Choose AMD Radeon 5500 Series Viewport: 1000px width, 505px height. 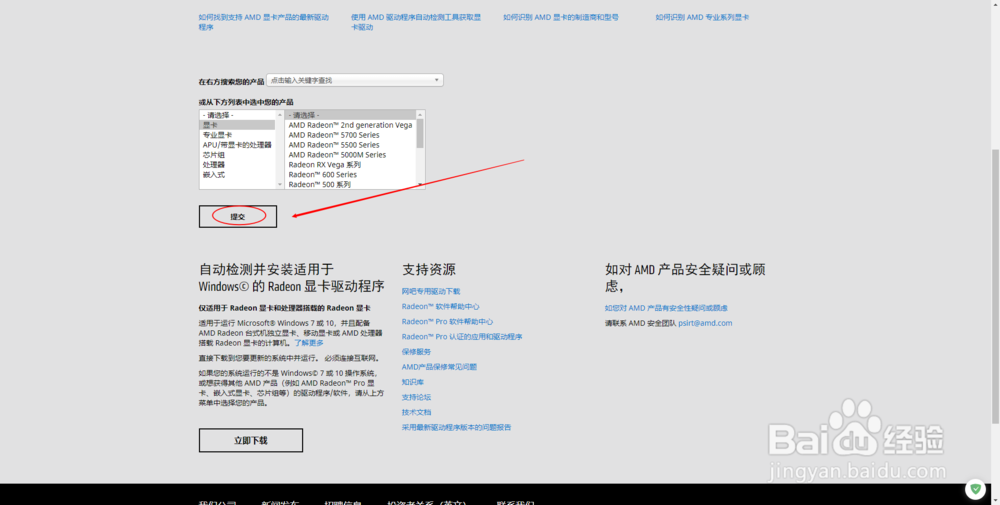(351, 145)
